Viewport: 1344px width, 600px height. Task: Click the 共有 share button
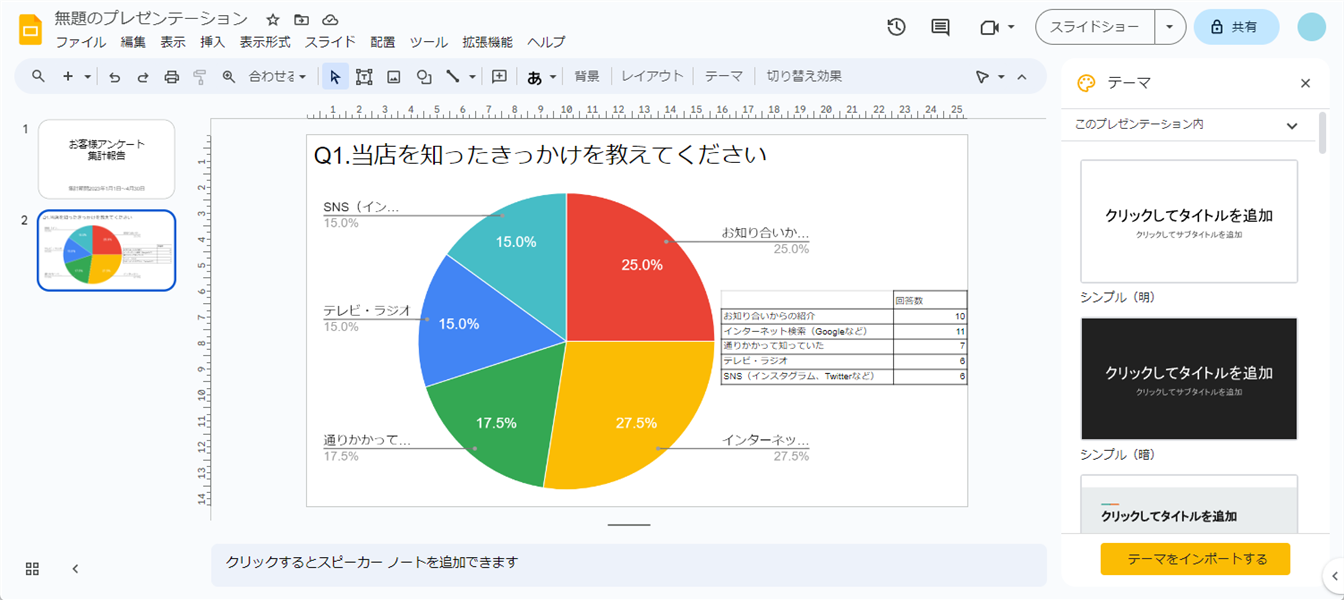[1236, 27]
